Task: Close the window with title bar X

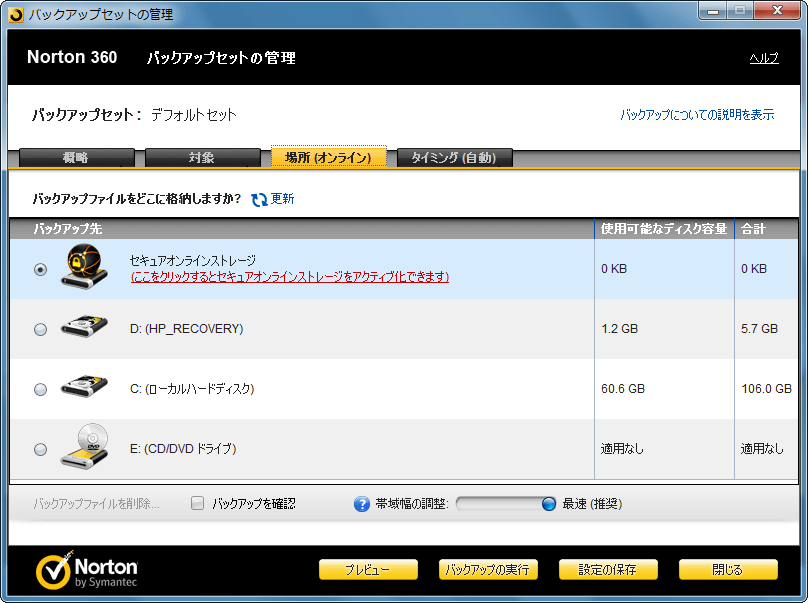Action: click(x=778, y=11)
